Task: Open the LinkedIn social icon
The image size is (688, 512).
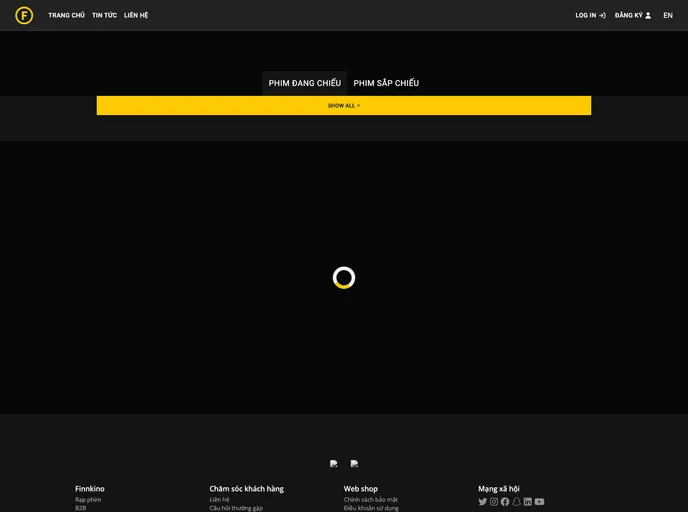Action: tap(528, 501)
